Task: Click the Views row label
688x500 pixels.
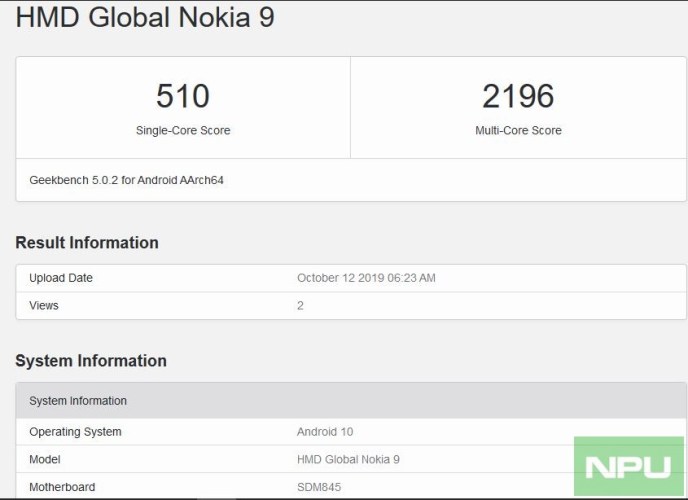Action: coord(44,306)
